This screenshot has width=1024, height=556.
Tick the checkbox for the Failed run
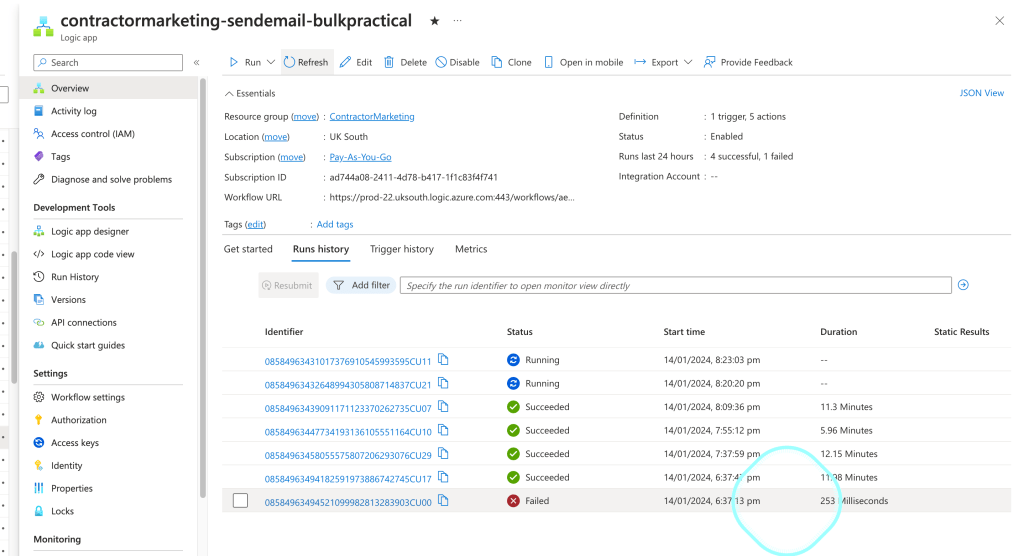(x=240, y=500)
